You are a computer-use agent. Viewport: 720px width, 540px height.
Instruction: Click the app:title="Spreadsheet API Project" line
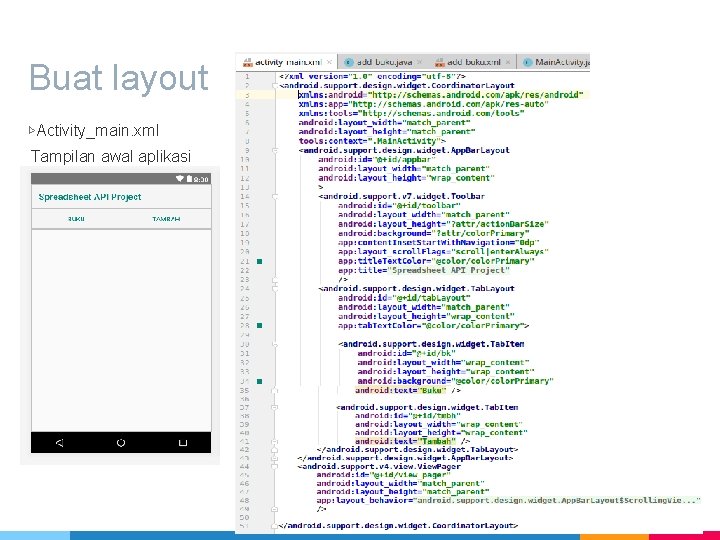(424, 270)
